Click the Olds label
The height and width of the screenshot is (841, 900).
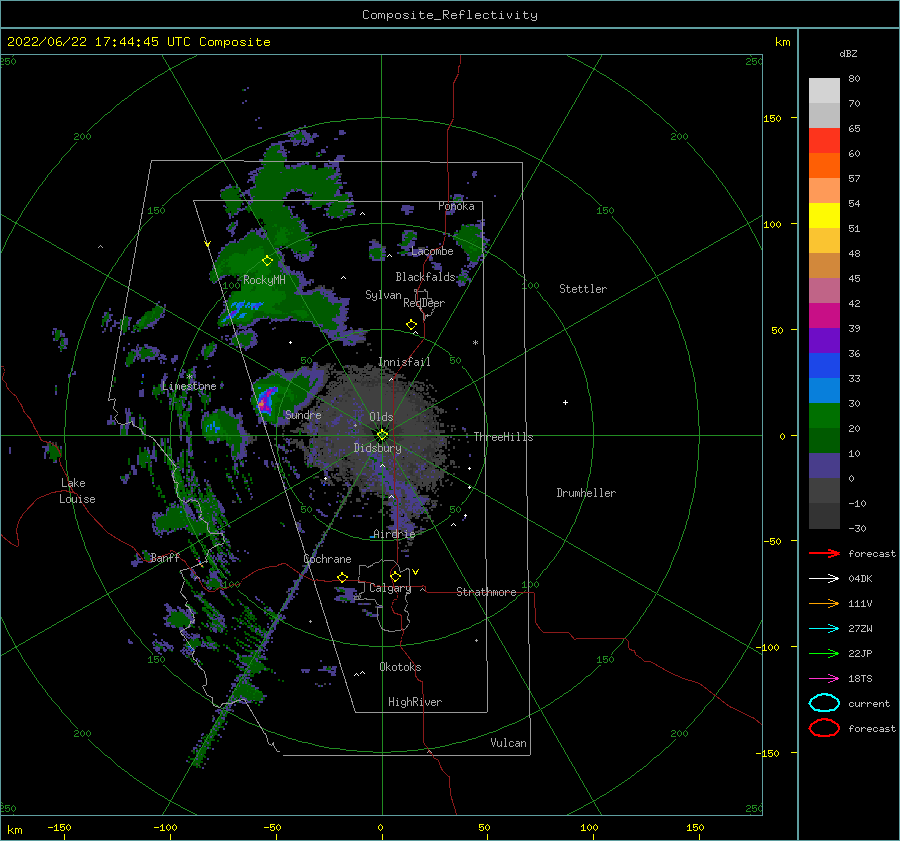coord(381,417)
